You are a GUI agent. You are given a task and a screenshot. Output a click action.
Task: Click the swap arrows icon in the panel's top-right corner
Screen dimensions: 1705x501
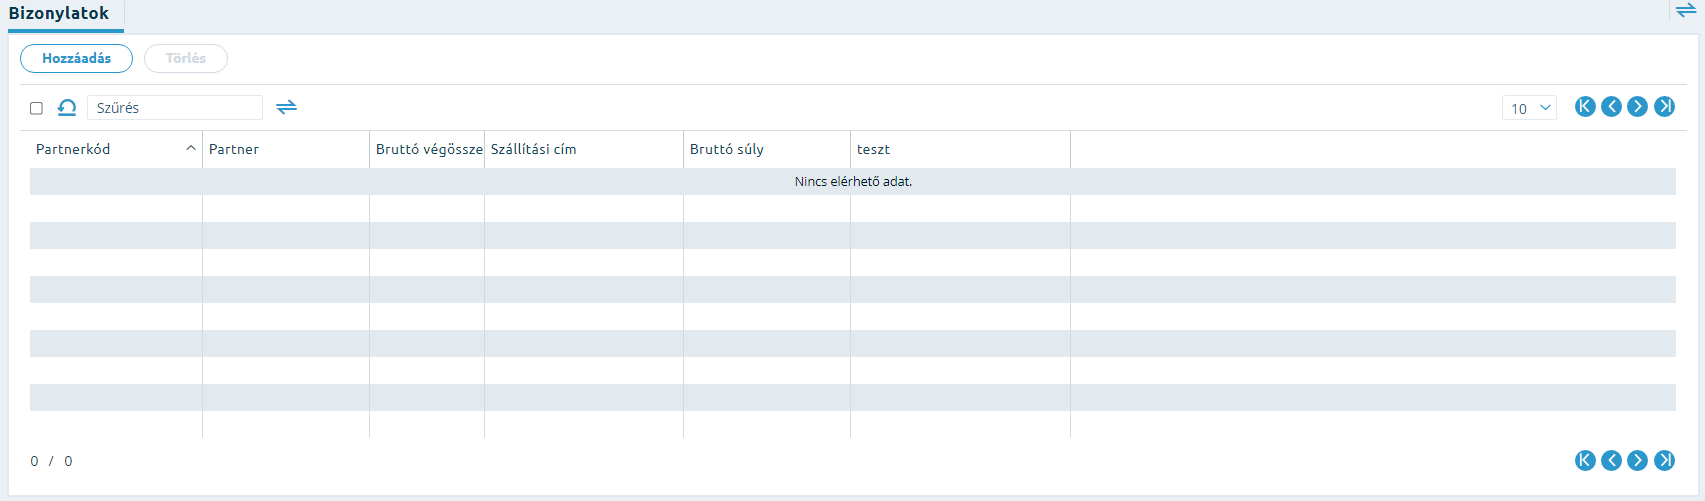click(x=1686, y=11)
